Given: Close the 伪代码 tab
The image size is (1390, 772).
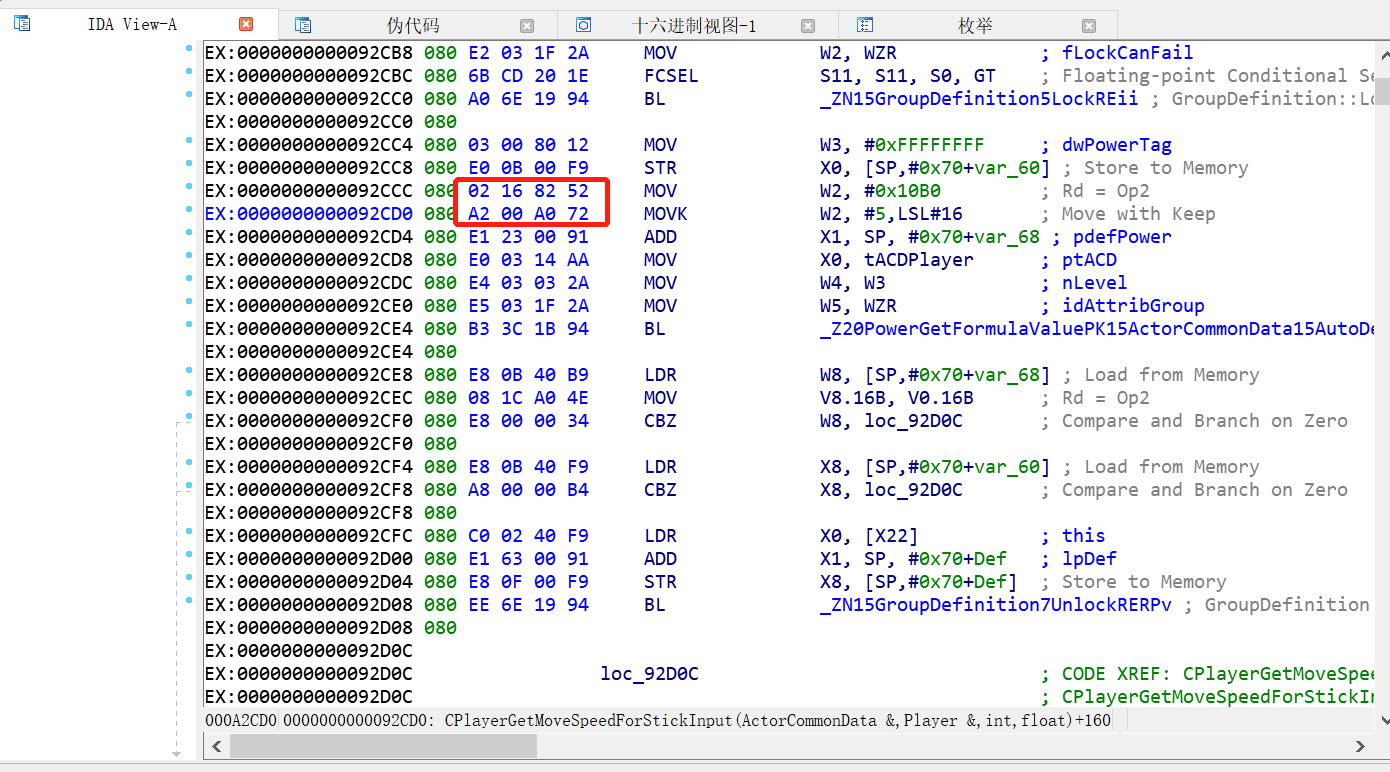Looking at the screenshot, I should (x=527, y=26).
